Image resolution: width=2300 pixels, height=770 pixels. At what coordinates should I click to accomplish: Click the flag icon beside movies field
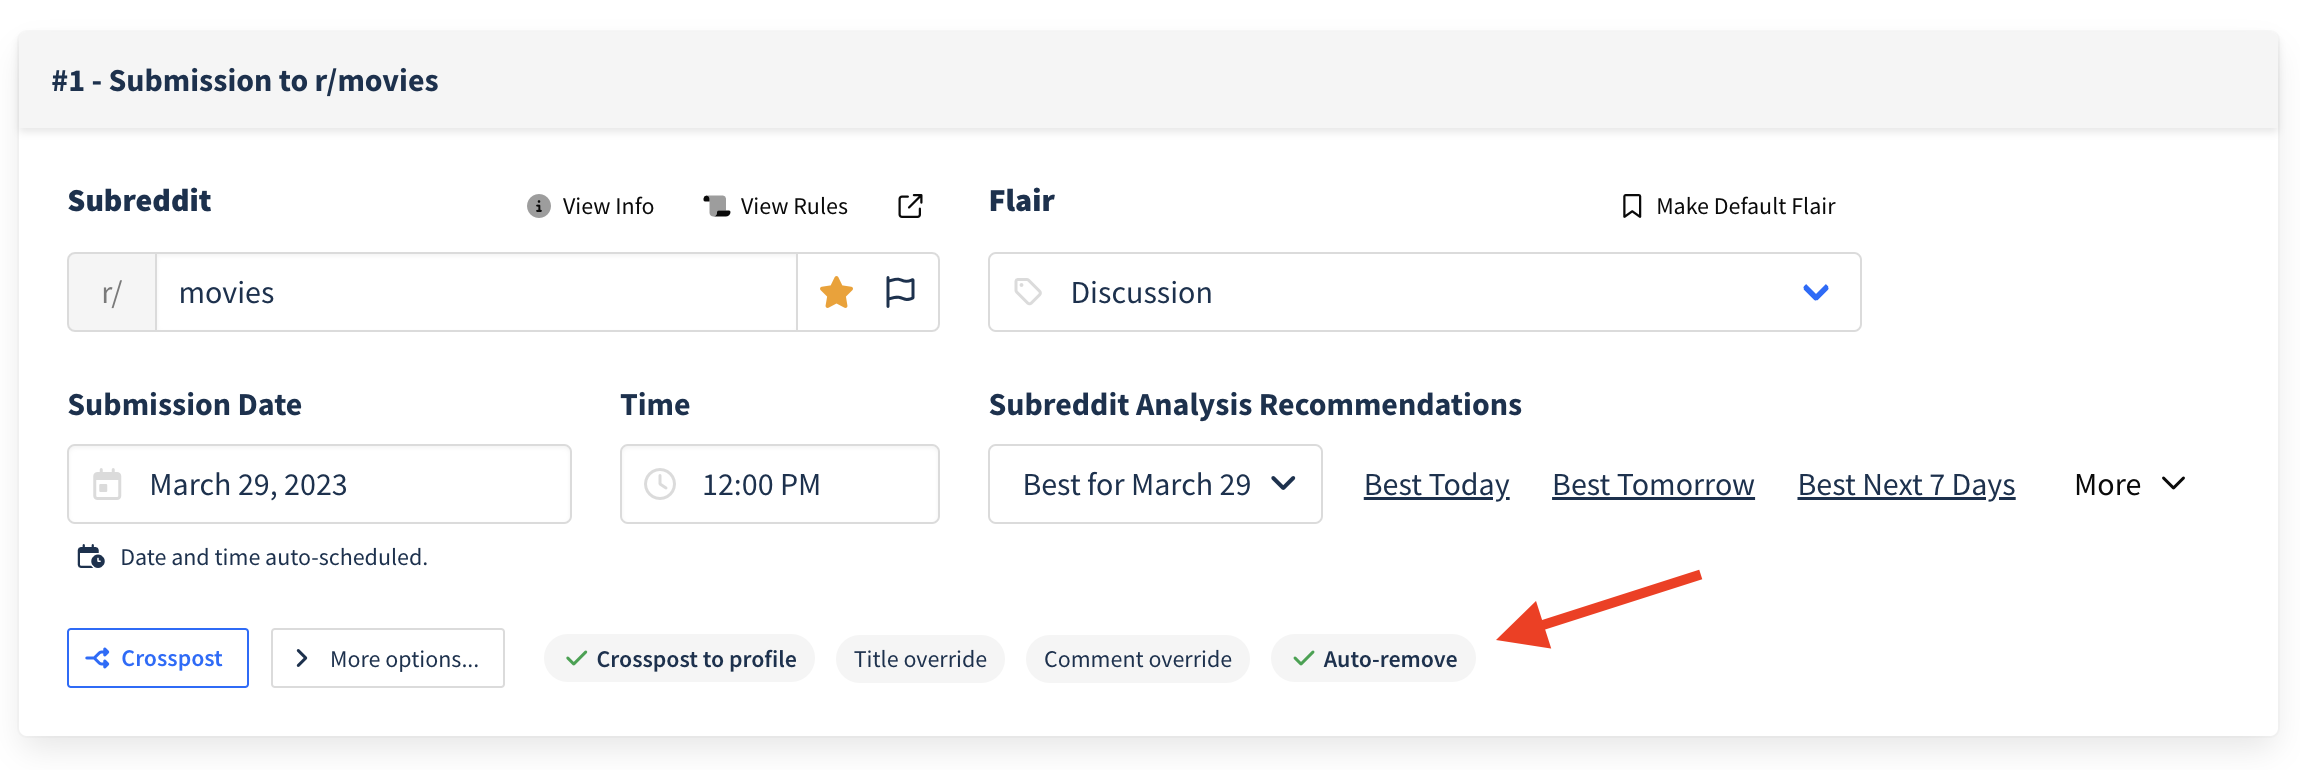900,292
